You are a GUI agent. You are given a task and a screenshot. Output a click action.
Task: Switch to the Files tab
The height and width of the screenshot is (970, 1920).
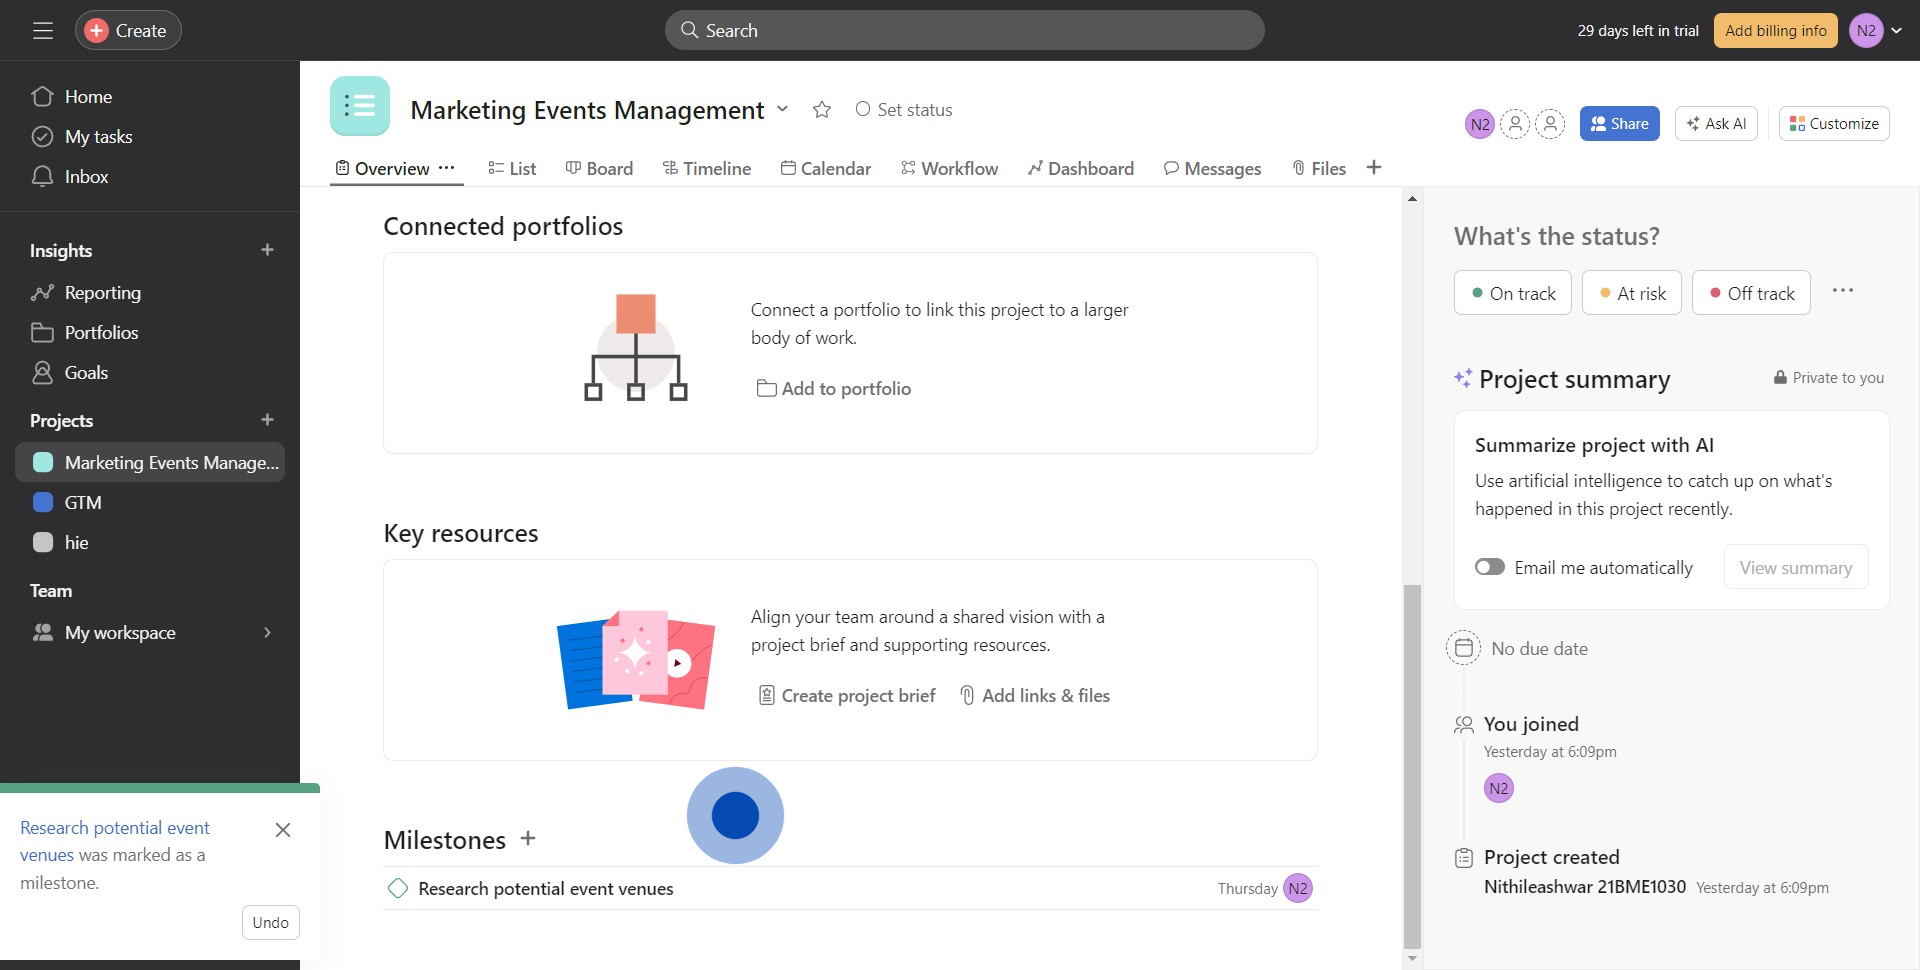point(1319,169)
